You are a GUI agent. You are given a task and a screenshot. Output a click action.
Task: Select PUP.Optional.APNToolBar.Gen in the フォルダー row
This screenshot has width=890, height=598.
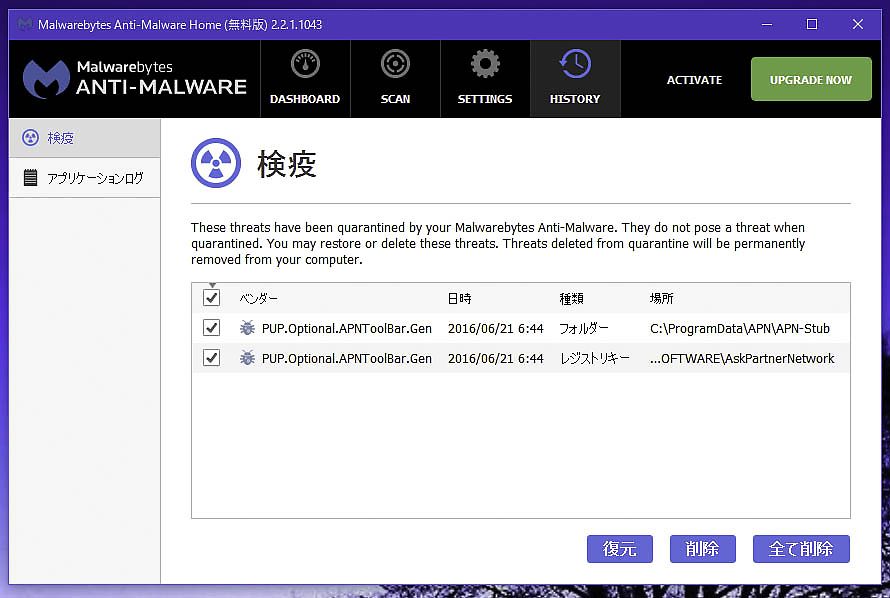tap(347, 329)
